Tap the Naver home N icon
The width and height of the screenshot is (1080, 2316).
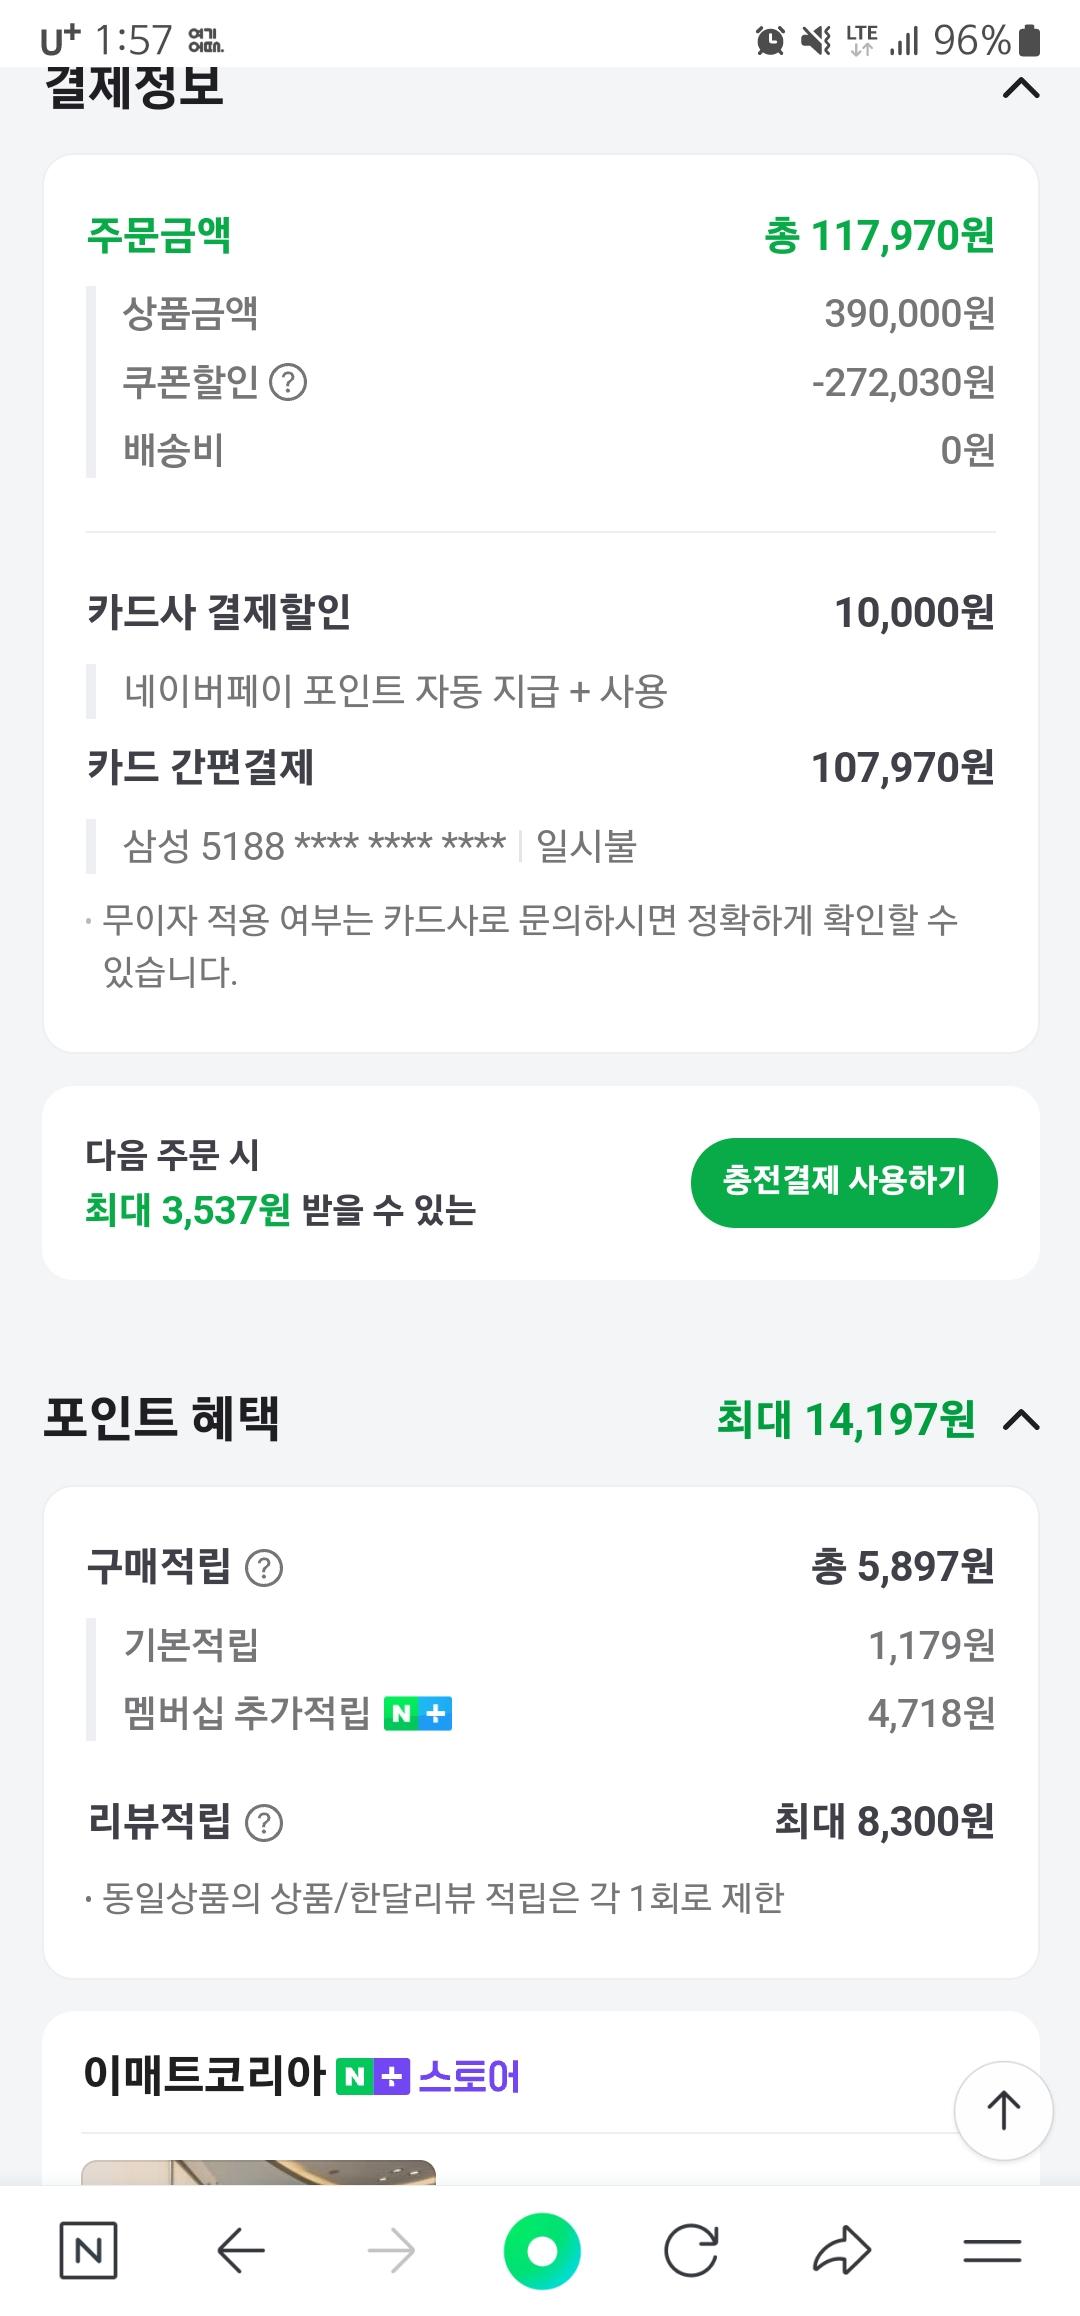pyautogui.click(x=88, y=2251)
